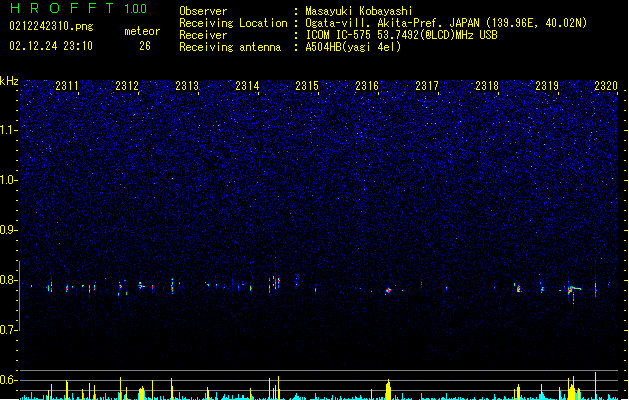Click the 'Receiving Location' field label
The width and height of the screenshot is (629, 400).
click(233, 23)
